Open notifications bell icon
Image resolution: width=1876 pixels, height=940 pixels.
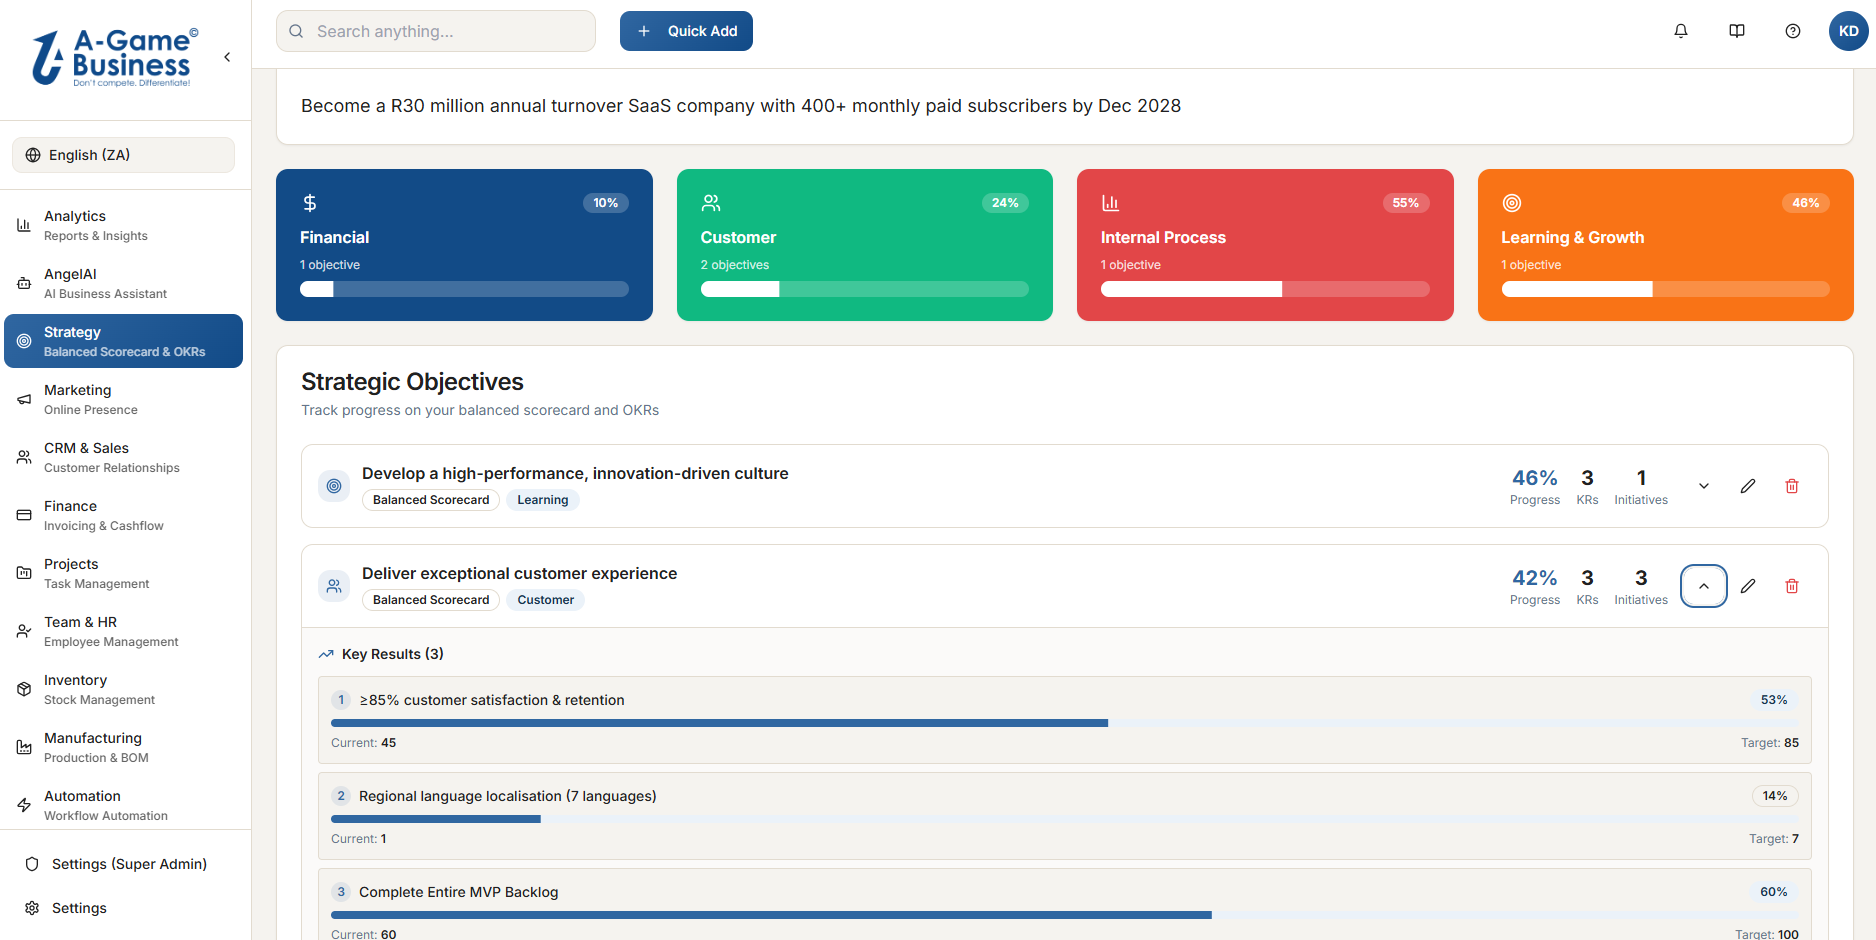[x=1681, y=31]
